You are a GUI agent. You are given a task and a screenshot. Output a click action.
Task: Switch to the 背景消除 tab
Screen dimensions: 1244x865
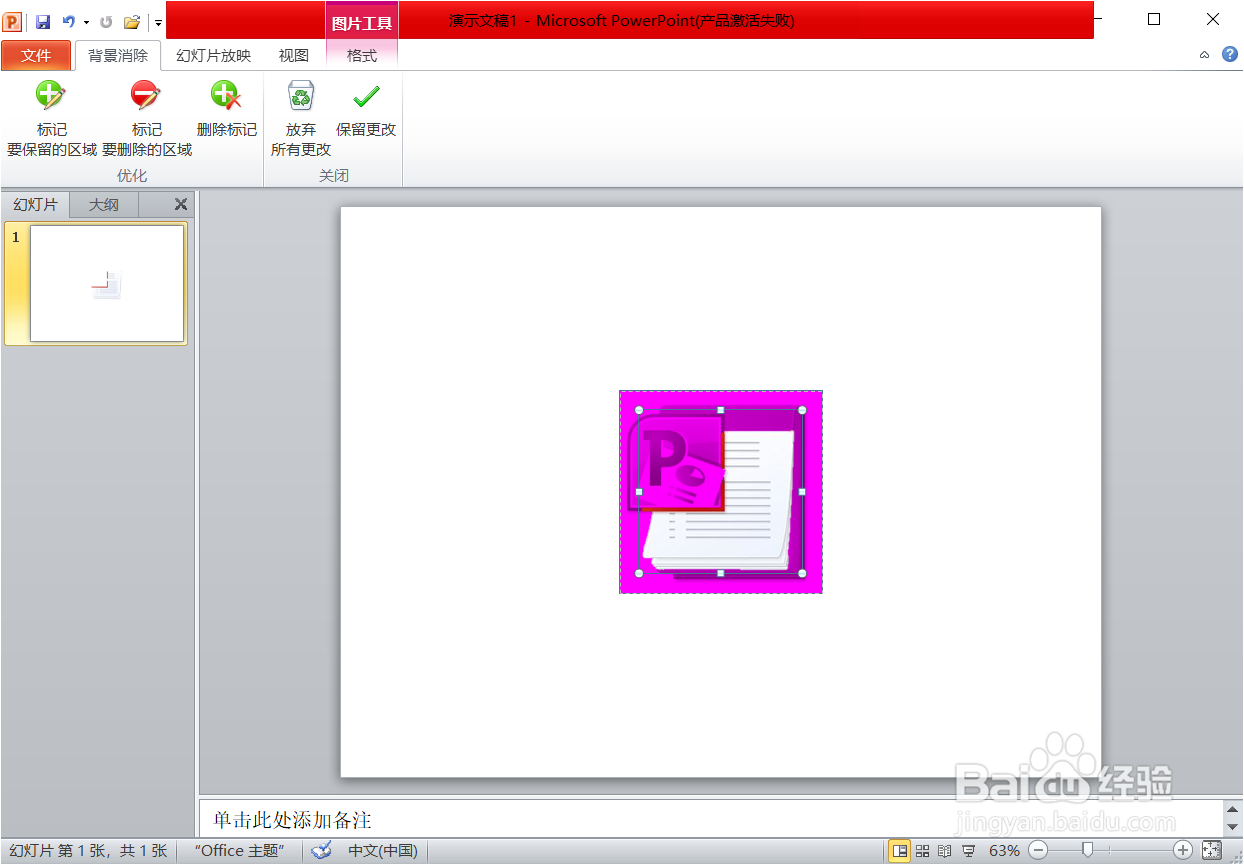coord(118,56)
